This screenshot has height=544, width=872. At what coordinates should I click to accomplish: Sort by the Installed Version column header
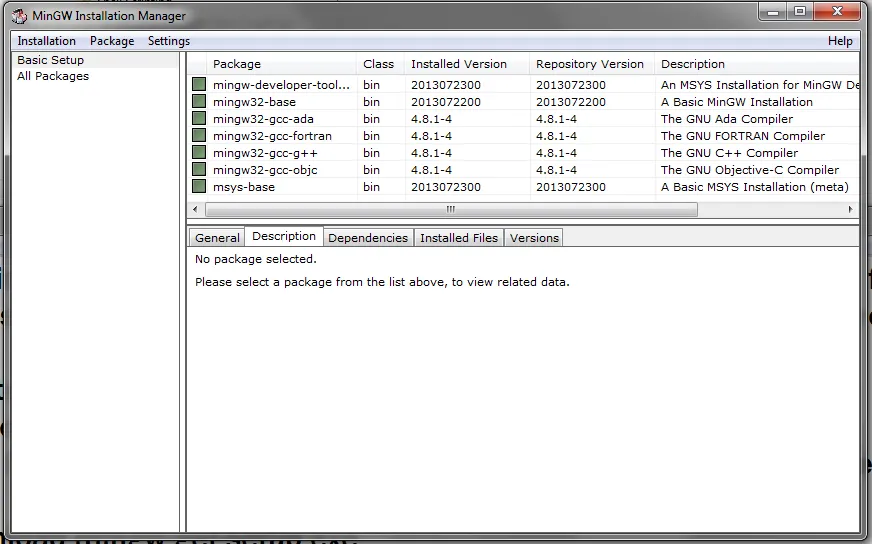467,64
